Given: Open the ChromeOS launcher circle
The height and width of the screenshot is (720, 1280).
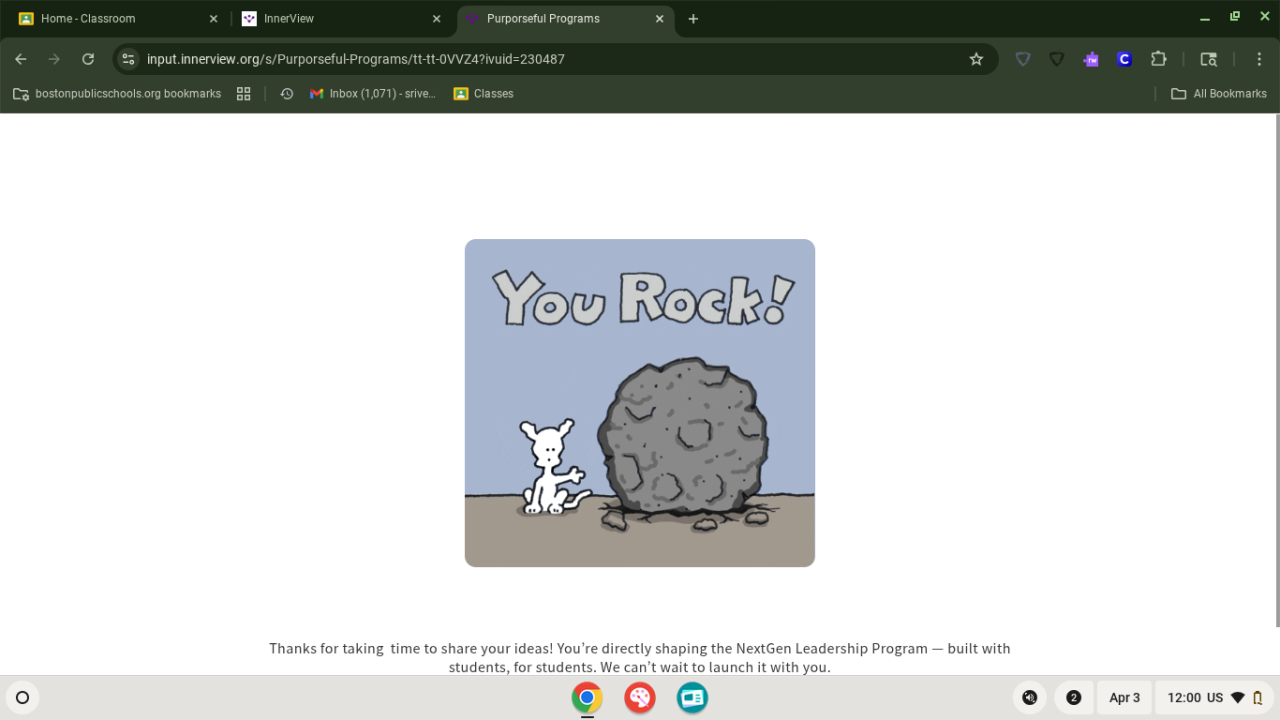Looking at the screenshot, I should coord(23,698).
